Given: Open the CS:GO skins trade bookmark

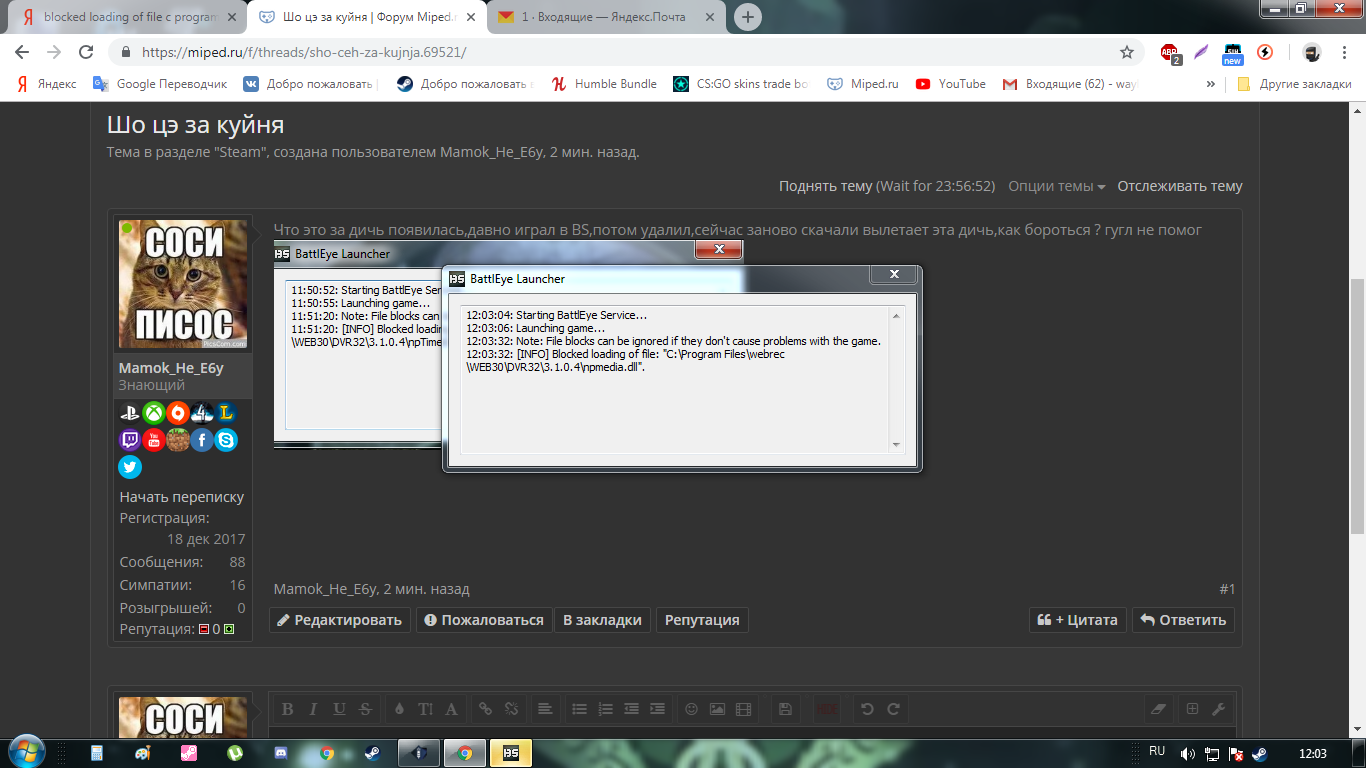Looking at the screenshot, I should pyautogui.click(x=741, y=84).
